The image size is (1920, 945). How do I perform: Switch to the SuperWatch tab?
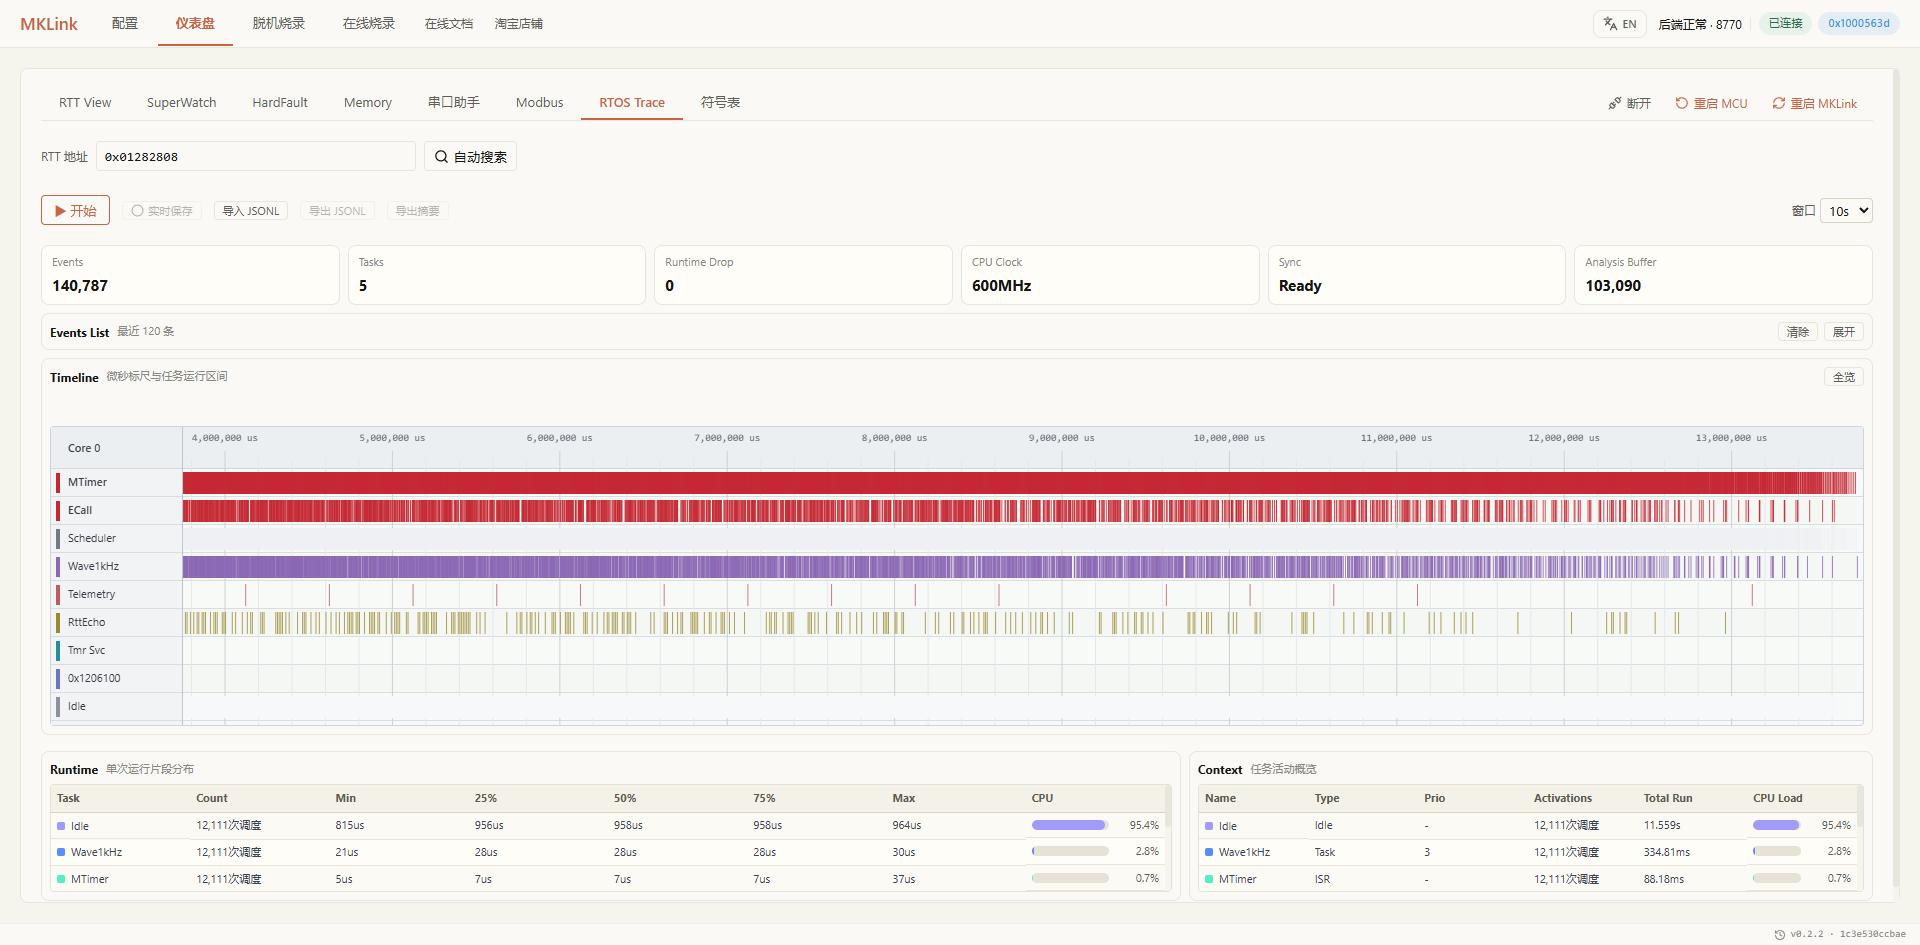(182, 102)
